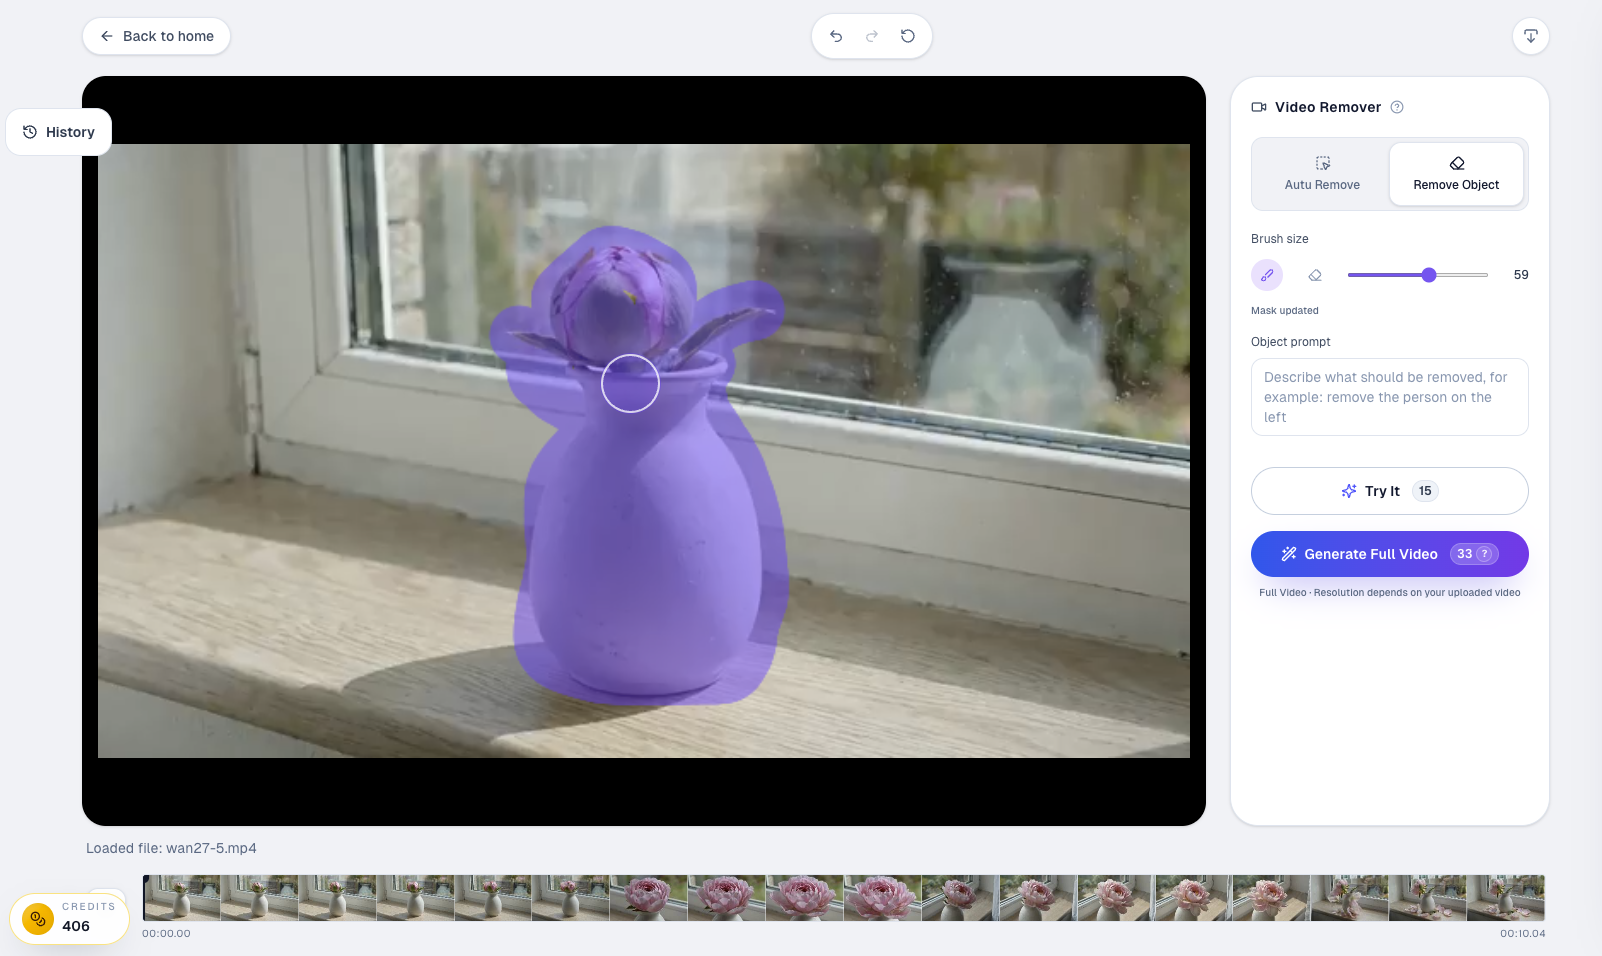Click the credits coin icon
This screenshot has height=956, width=1602.
(38, 918)
